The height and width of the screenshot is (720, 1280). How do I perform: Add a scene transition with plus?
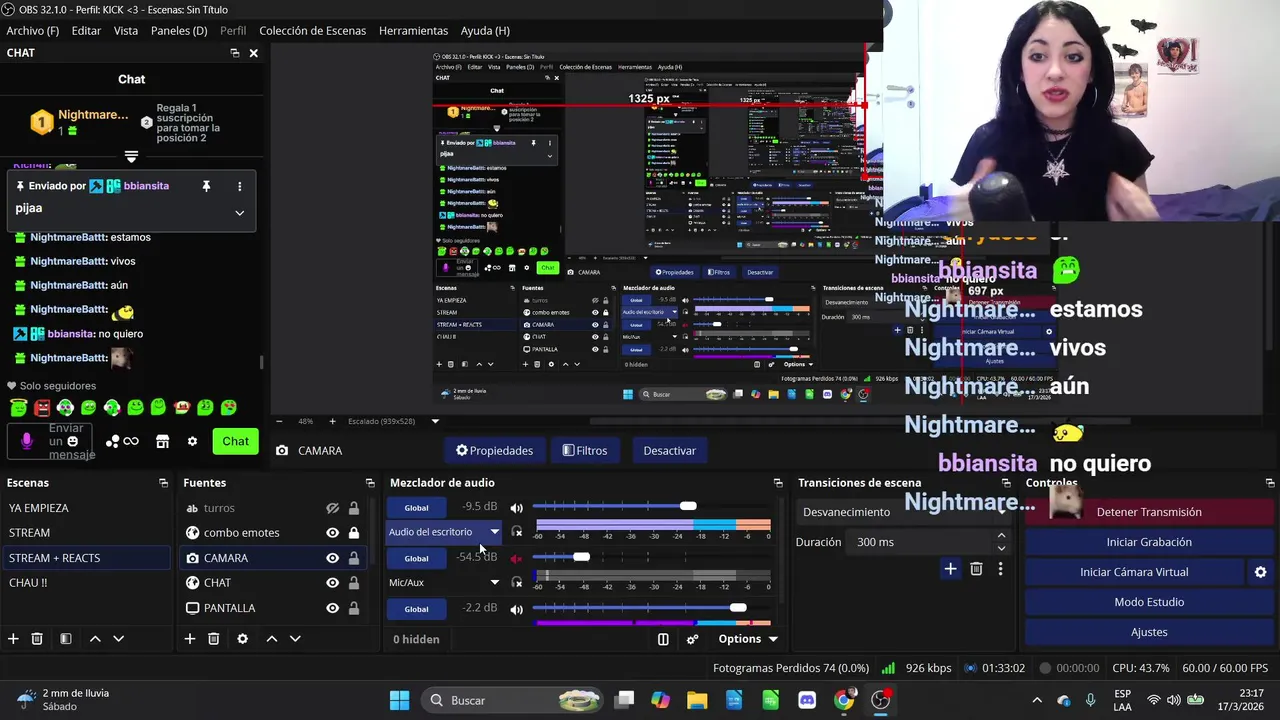(950, 569)
